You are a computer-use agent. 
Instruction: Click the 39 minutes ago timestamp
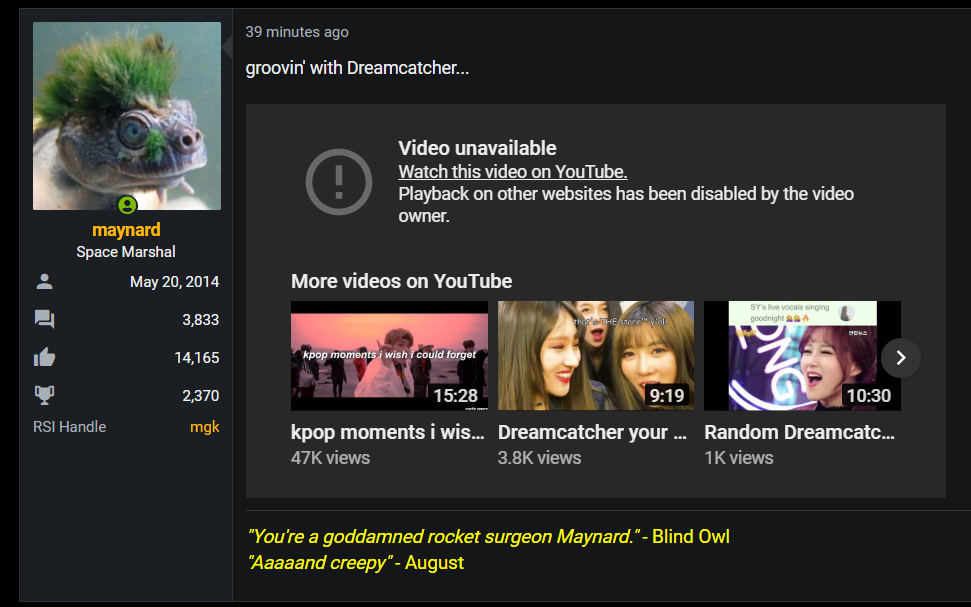[297, 32]
